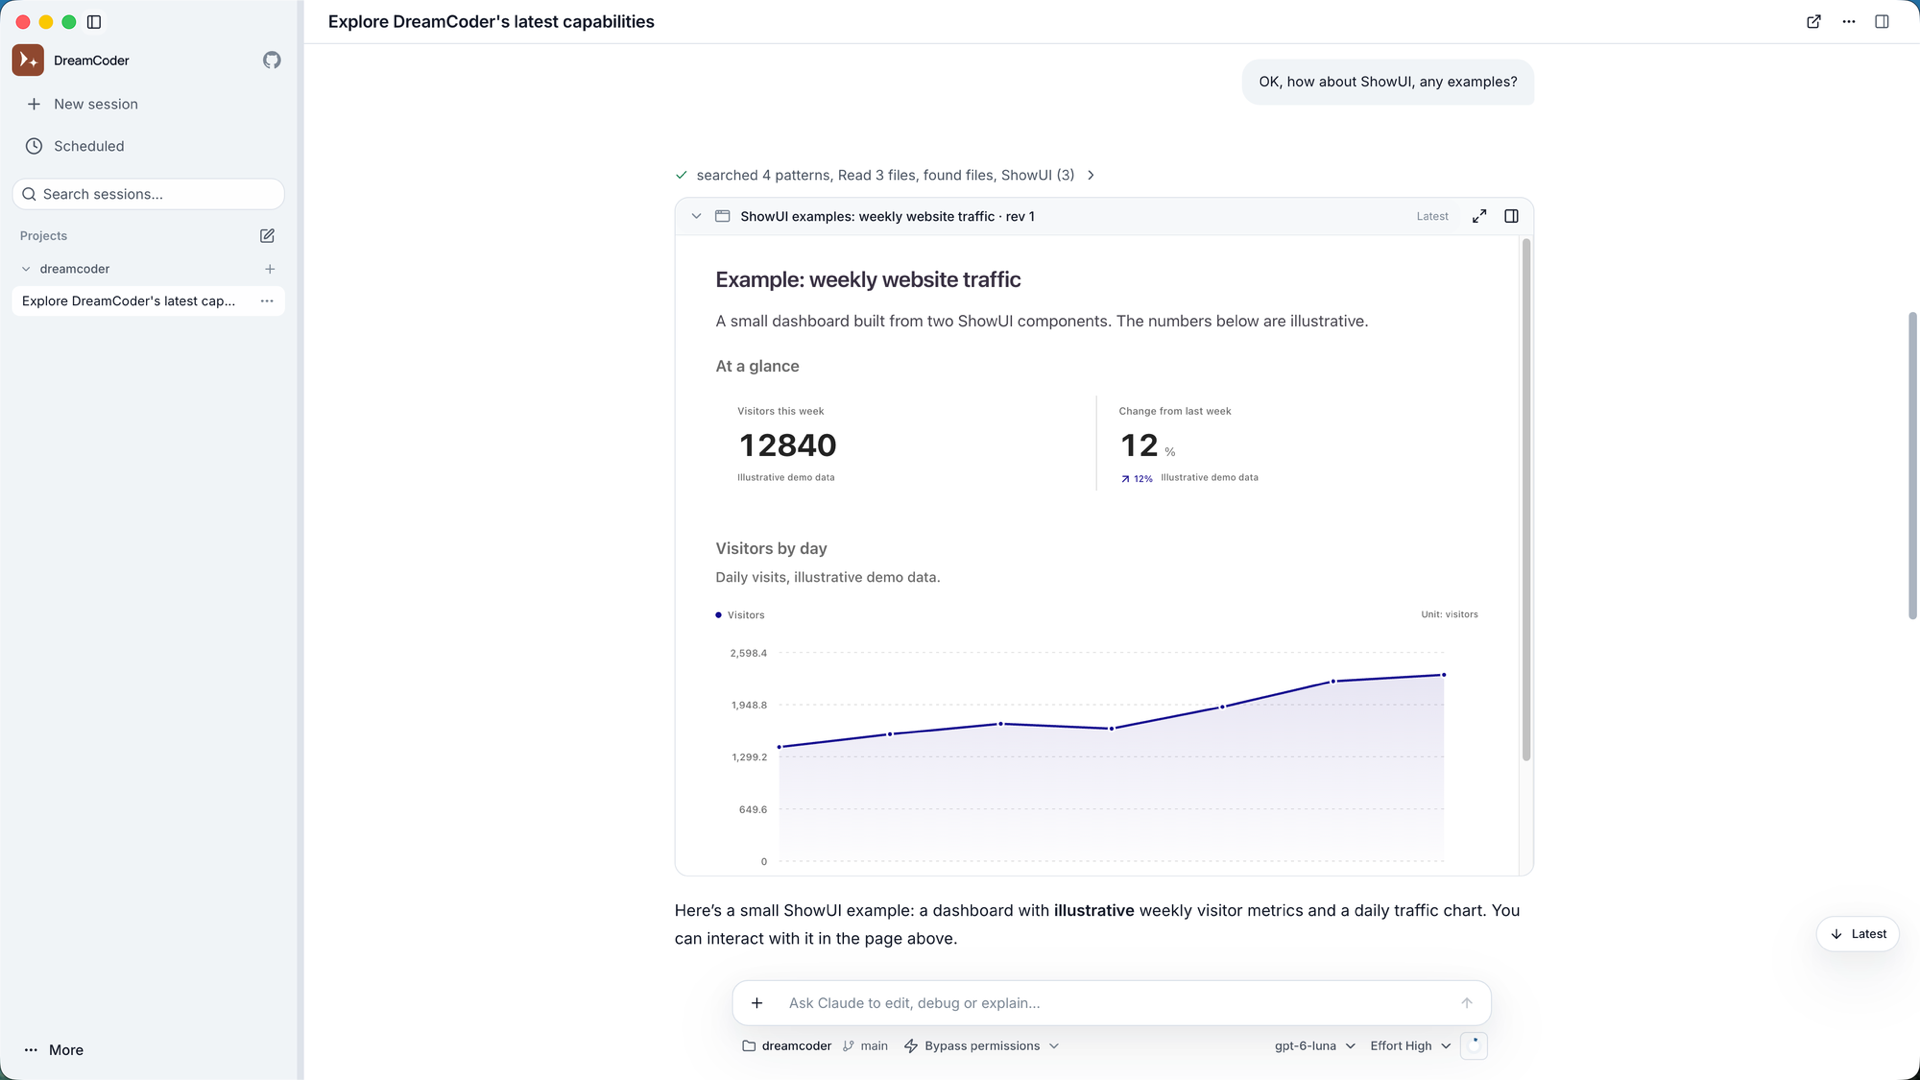
Task: Click the At a glance subheading
Action: pos(757,366)
